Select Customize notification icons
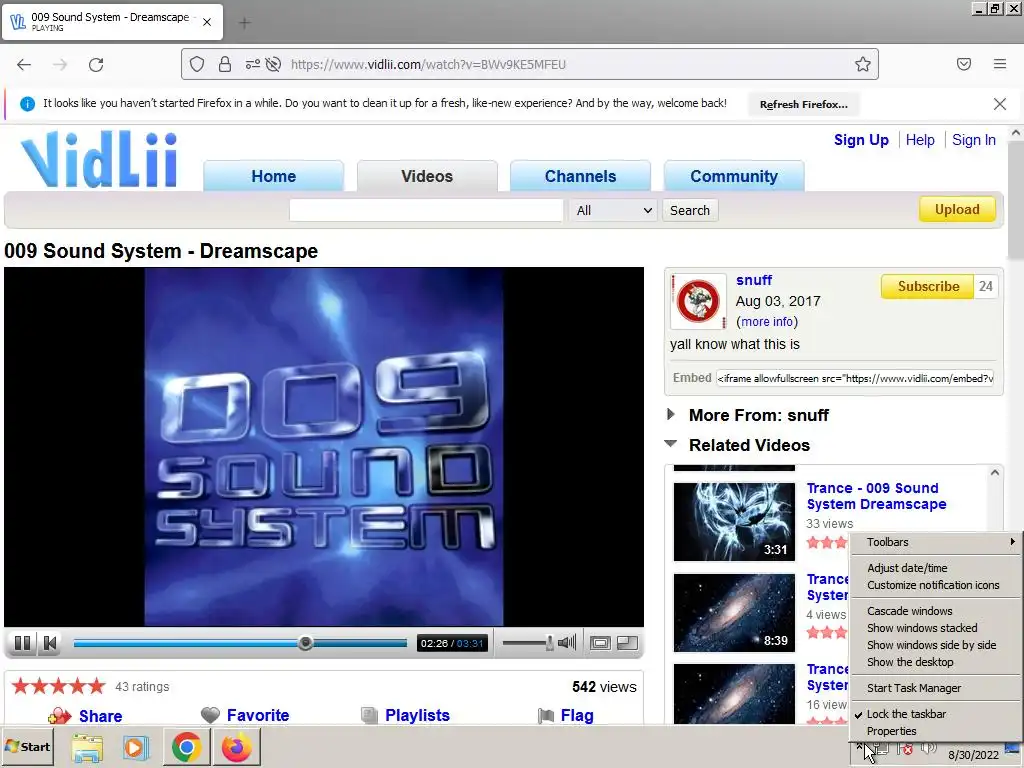Image resolution: width=1024 pixels, height=768 pixels. (x=935, y=585)
